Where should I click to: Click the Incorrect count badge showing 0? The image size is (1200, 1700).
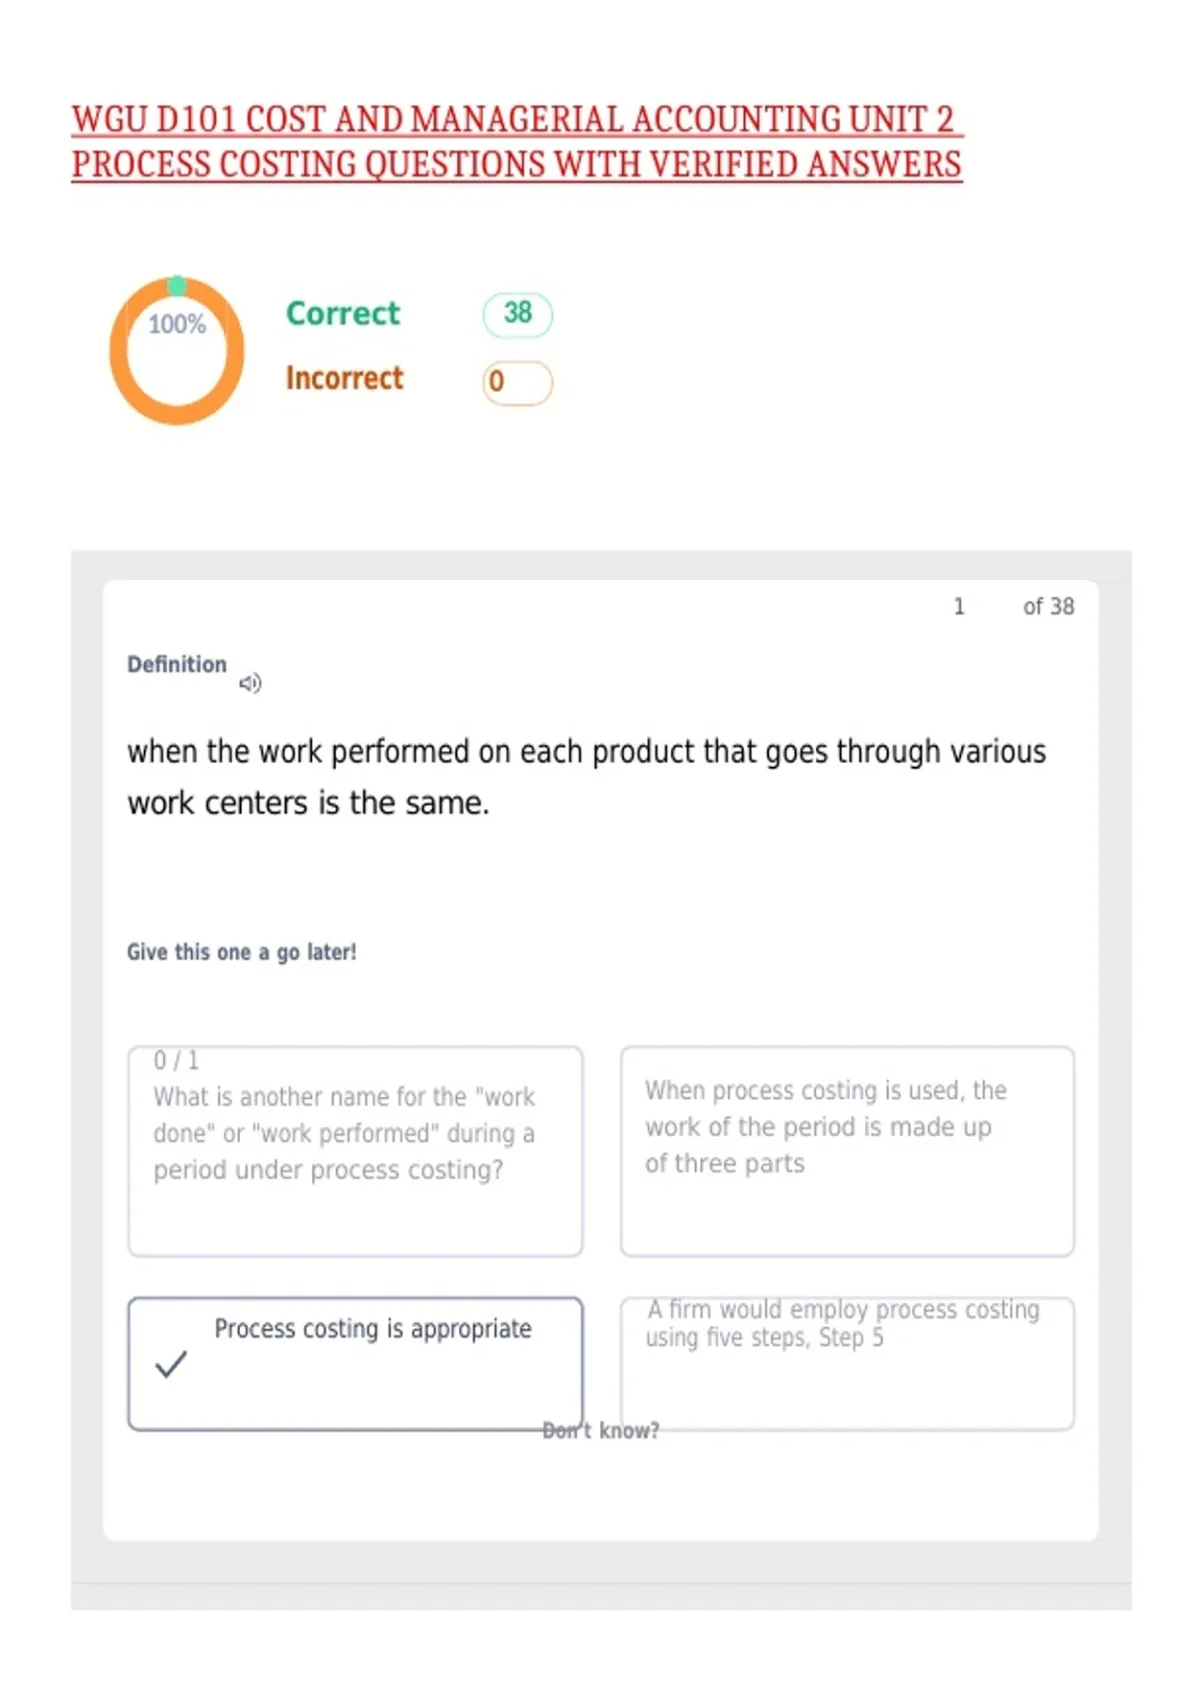tap(517, 382)
